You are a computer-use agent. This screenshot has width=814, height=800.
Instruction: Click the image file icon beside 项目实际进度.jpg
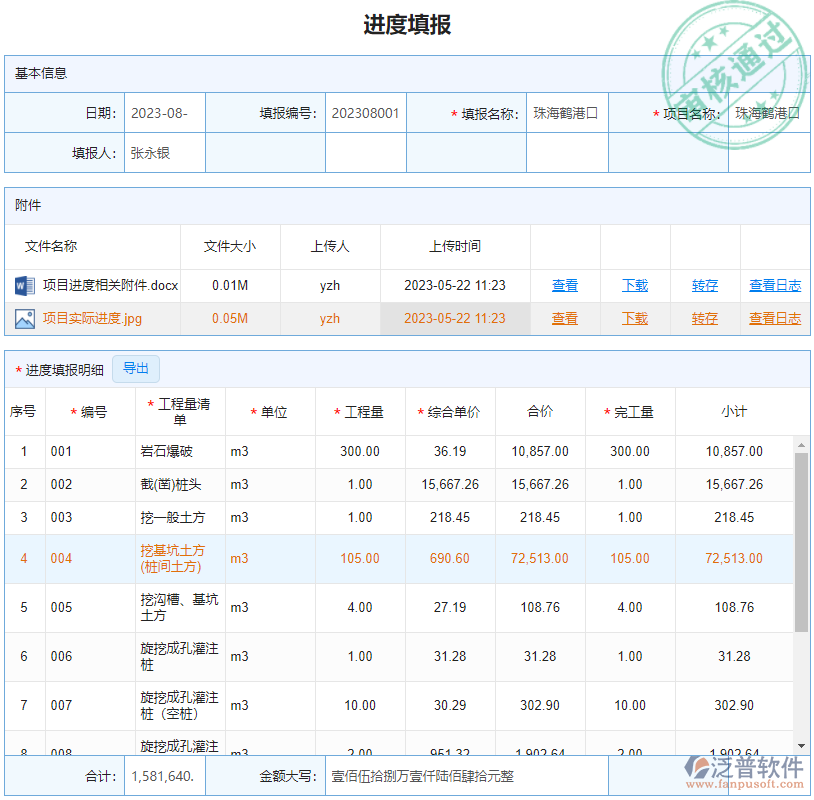coord(24,318)
